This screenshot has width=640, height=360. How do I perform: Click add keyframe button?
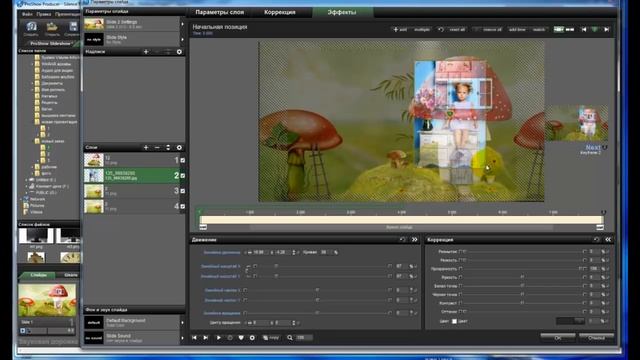click(400, 29)
